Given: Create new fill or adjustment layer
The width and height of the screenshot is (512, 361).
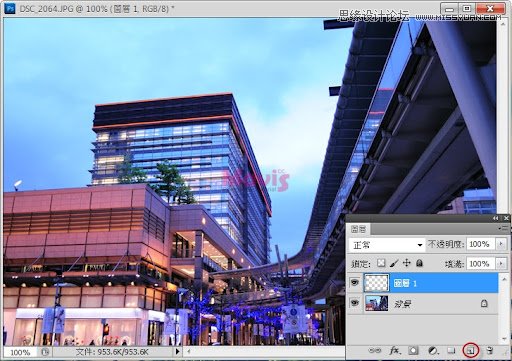Looking at the screenshot, I should (x=433, y=350).
